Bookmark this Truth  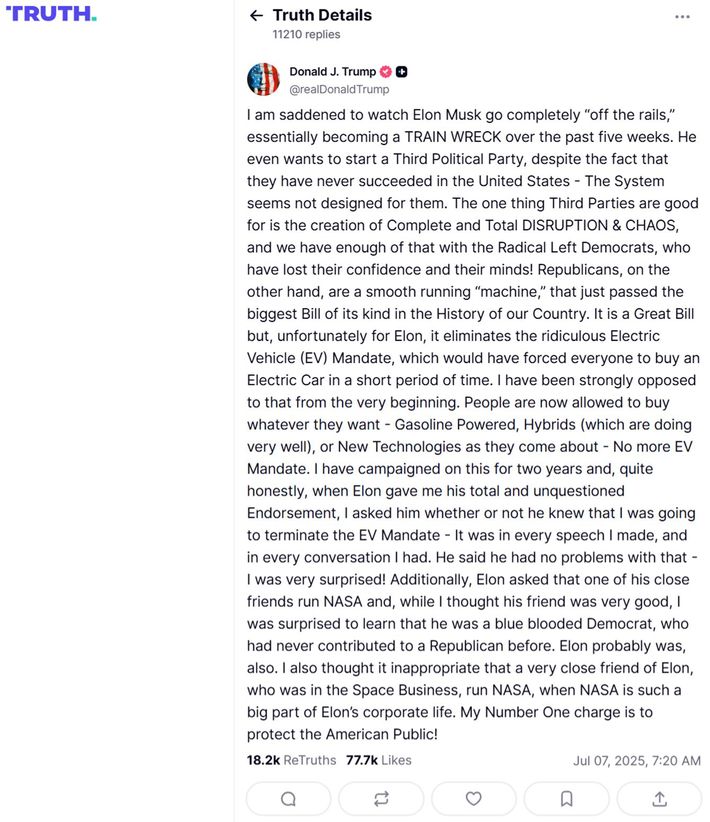[566, 798]
